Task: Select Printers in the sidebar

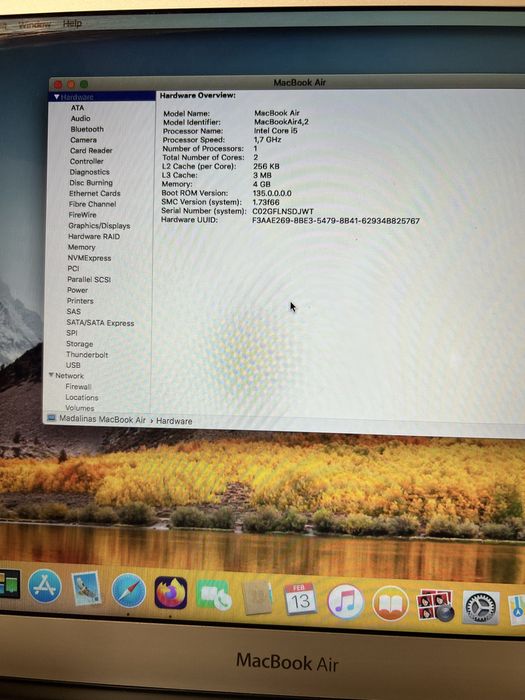Action: [80, 301]
